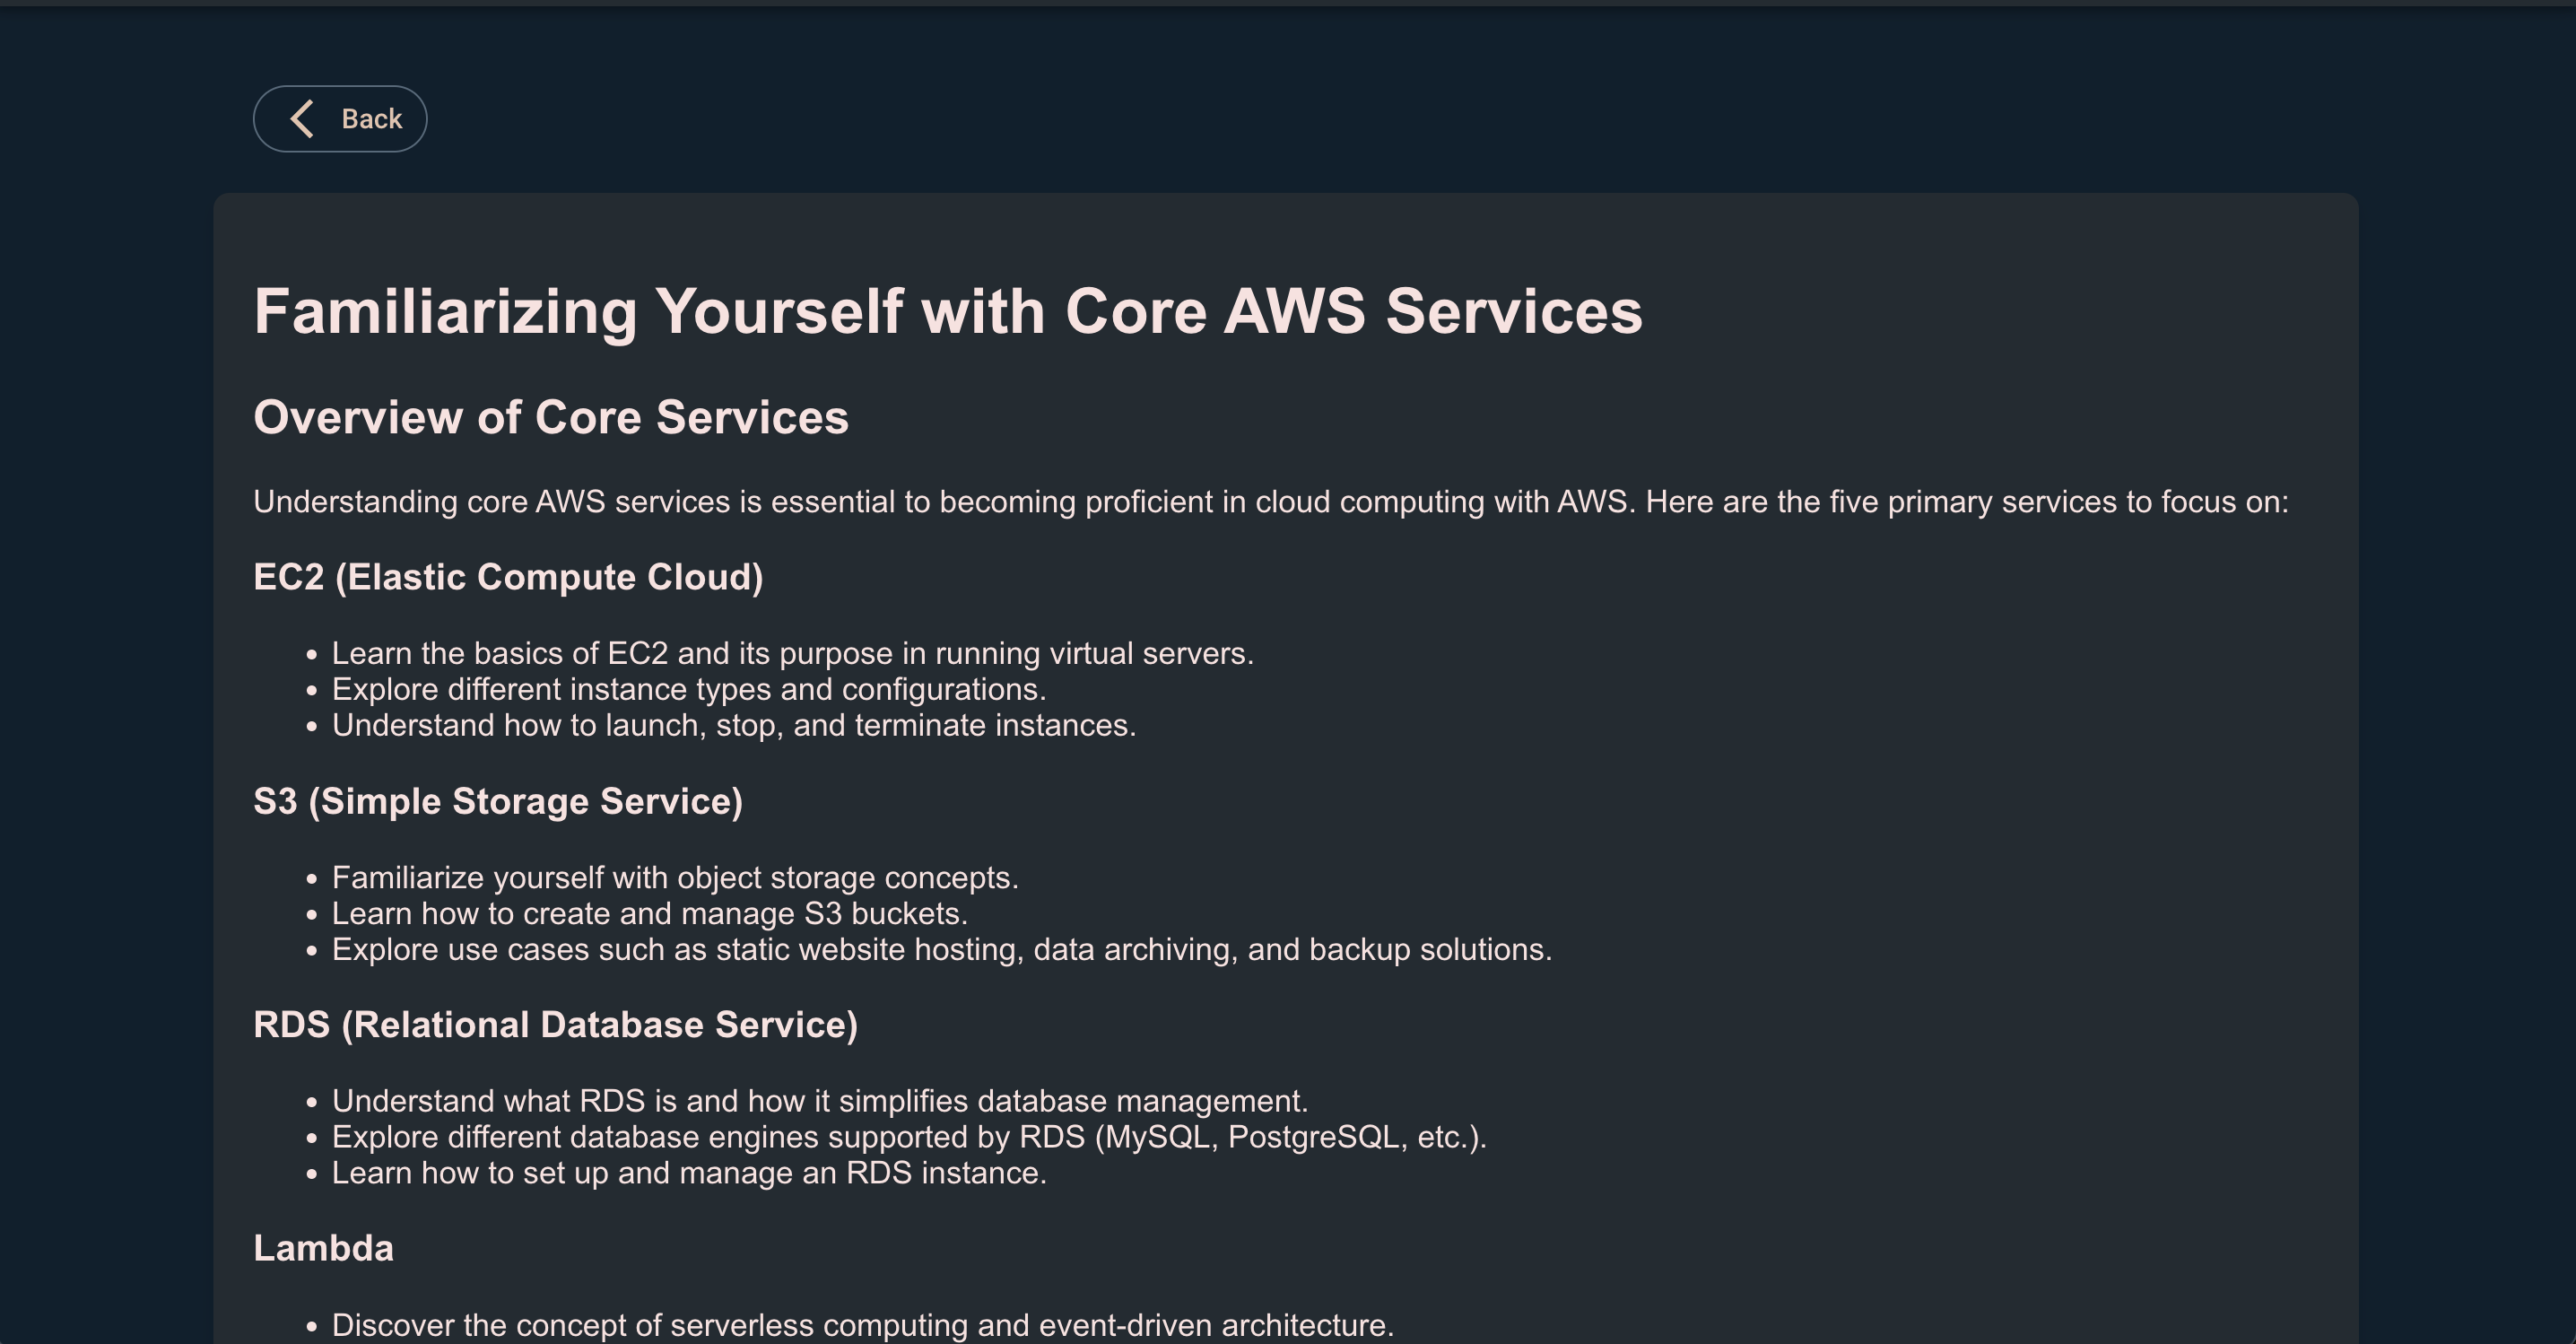Screen dimensions: 2576x1344
Task: Click the bullet mentioning static website hosting
Action: pyautogui.click(x=941, y=949)
